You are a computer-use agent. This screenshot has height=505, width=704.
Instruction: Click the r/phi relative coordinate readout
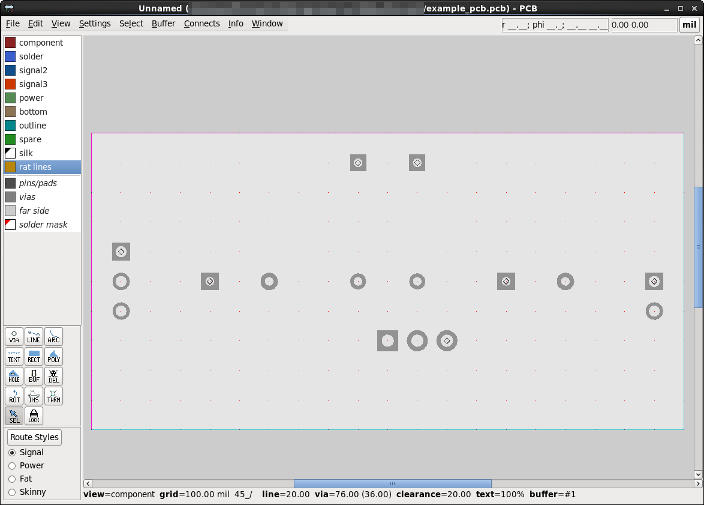555,25
